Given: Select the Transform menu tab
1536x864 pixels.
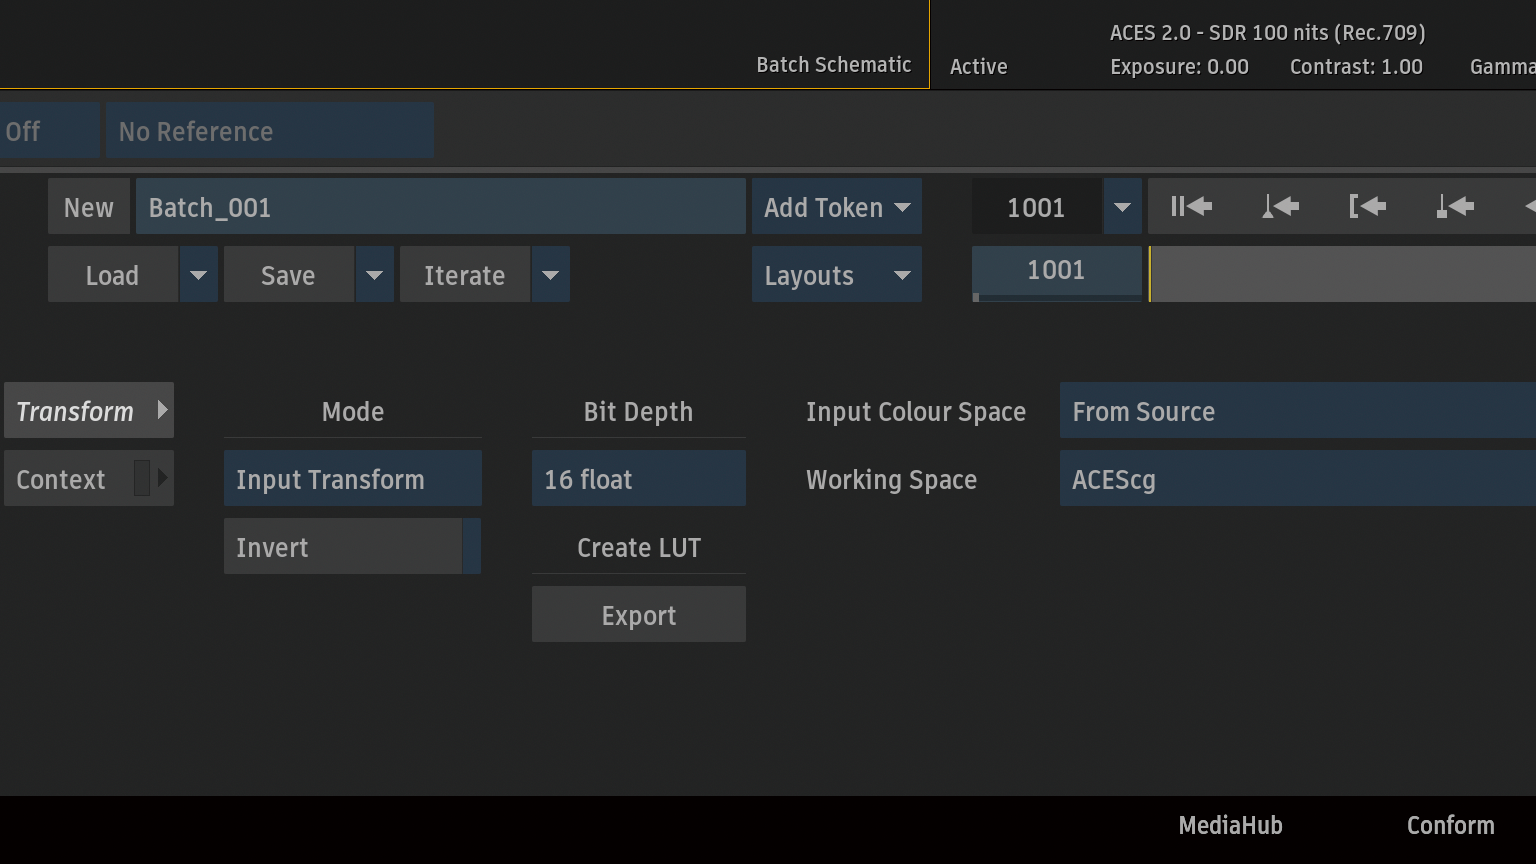Looking at the screenshot, I should pyautogui.click(x=88, y=411).
